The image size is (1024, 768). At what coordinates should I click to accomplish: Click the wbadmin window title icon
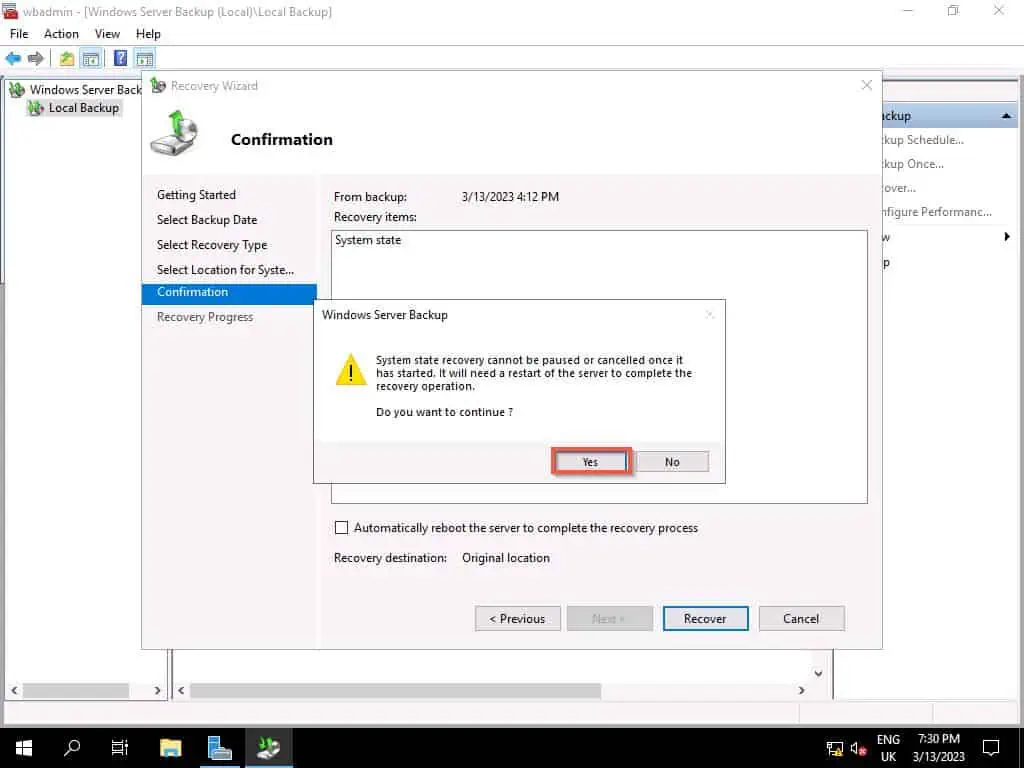coord(9,11)
